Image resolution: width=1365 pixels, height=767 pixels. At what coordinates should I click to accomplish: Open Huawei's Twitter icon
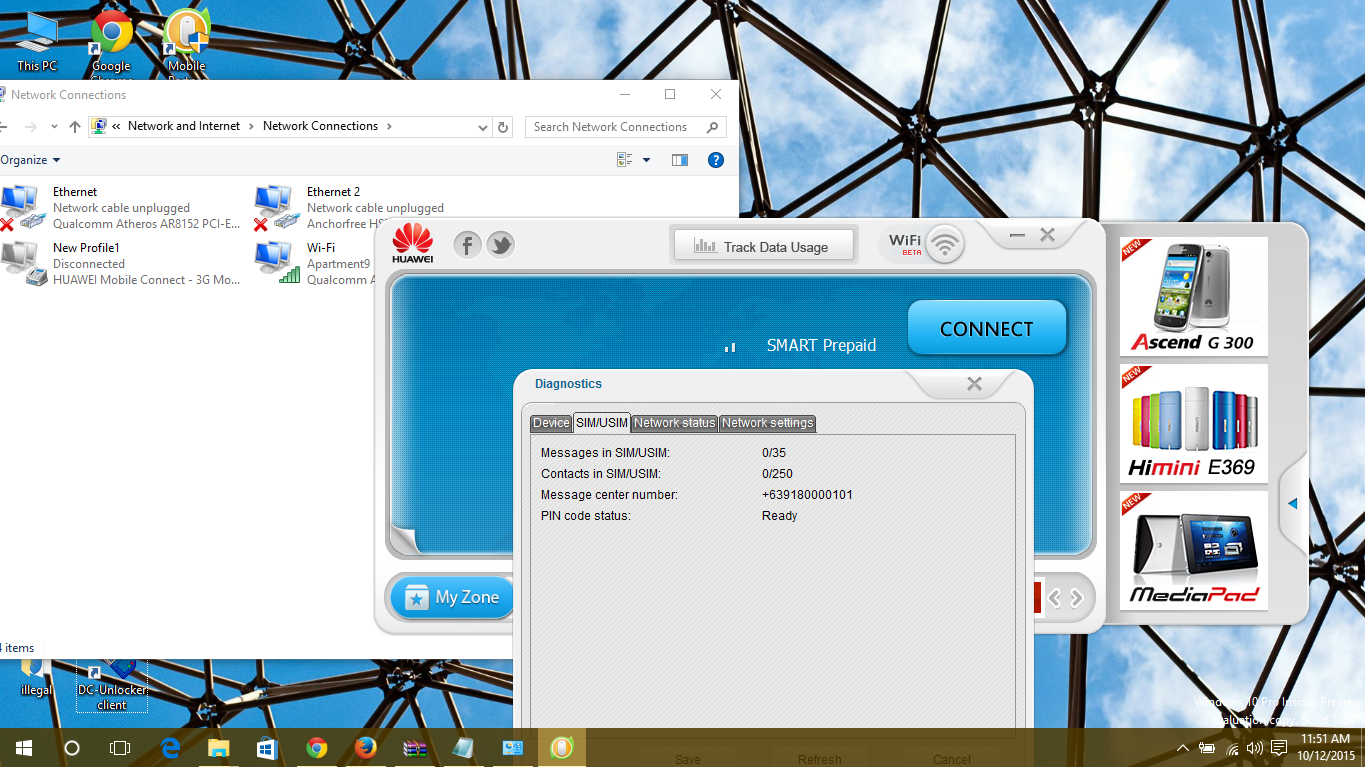coord(501,245)
